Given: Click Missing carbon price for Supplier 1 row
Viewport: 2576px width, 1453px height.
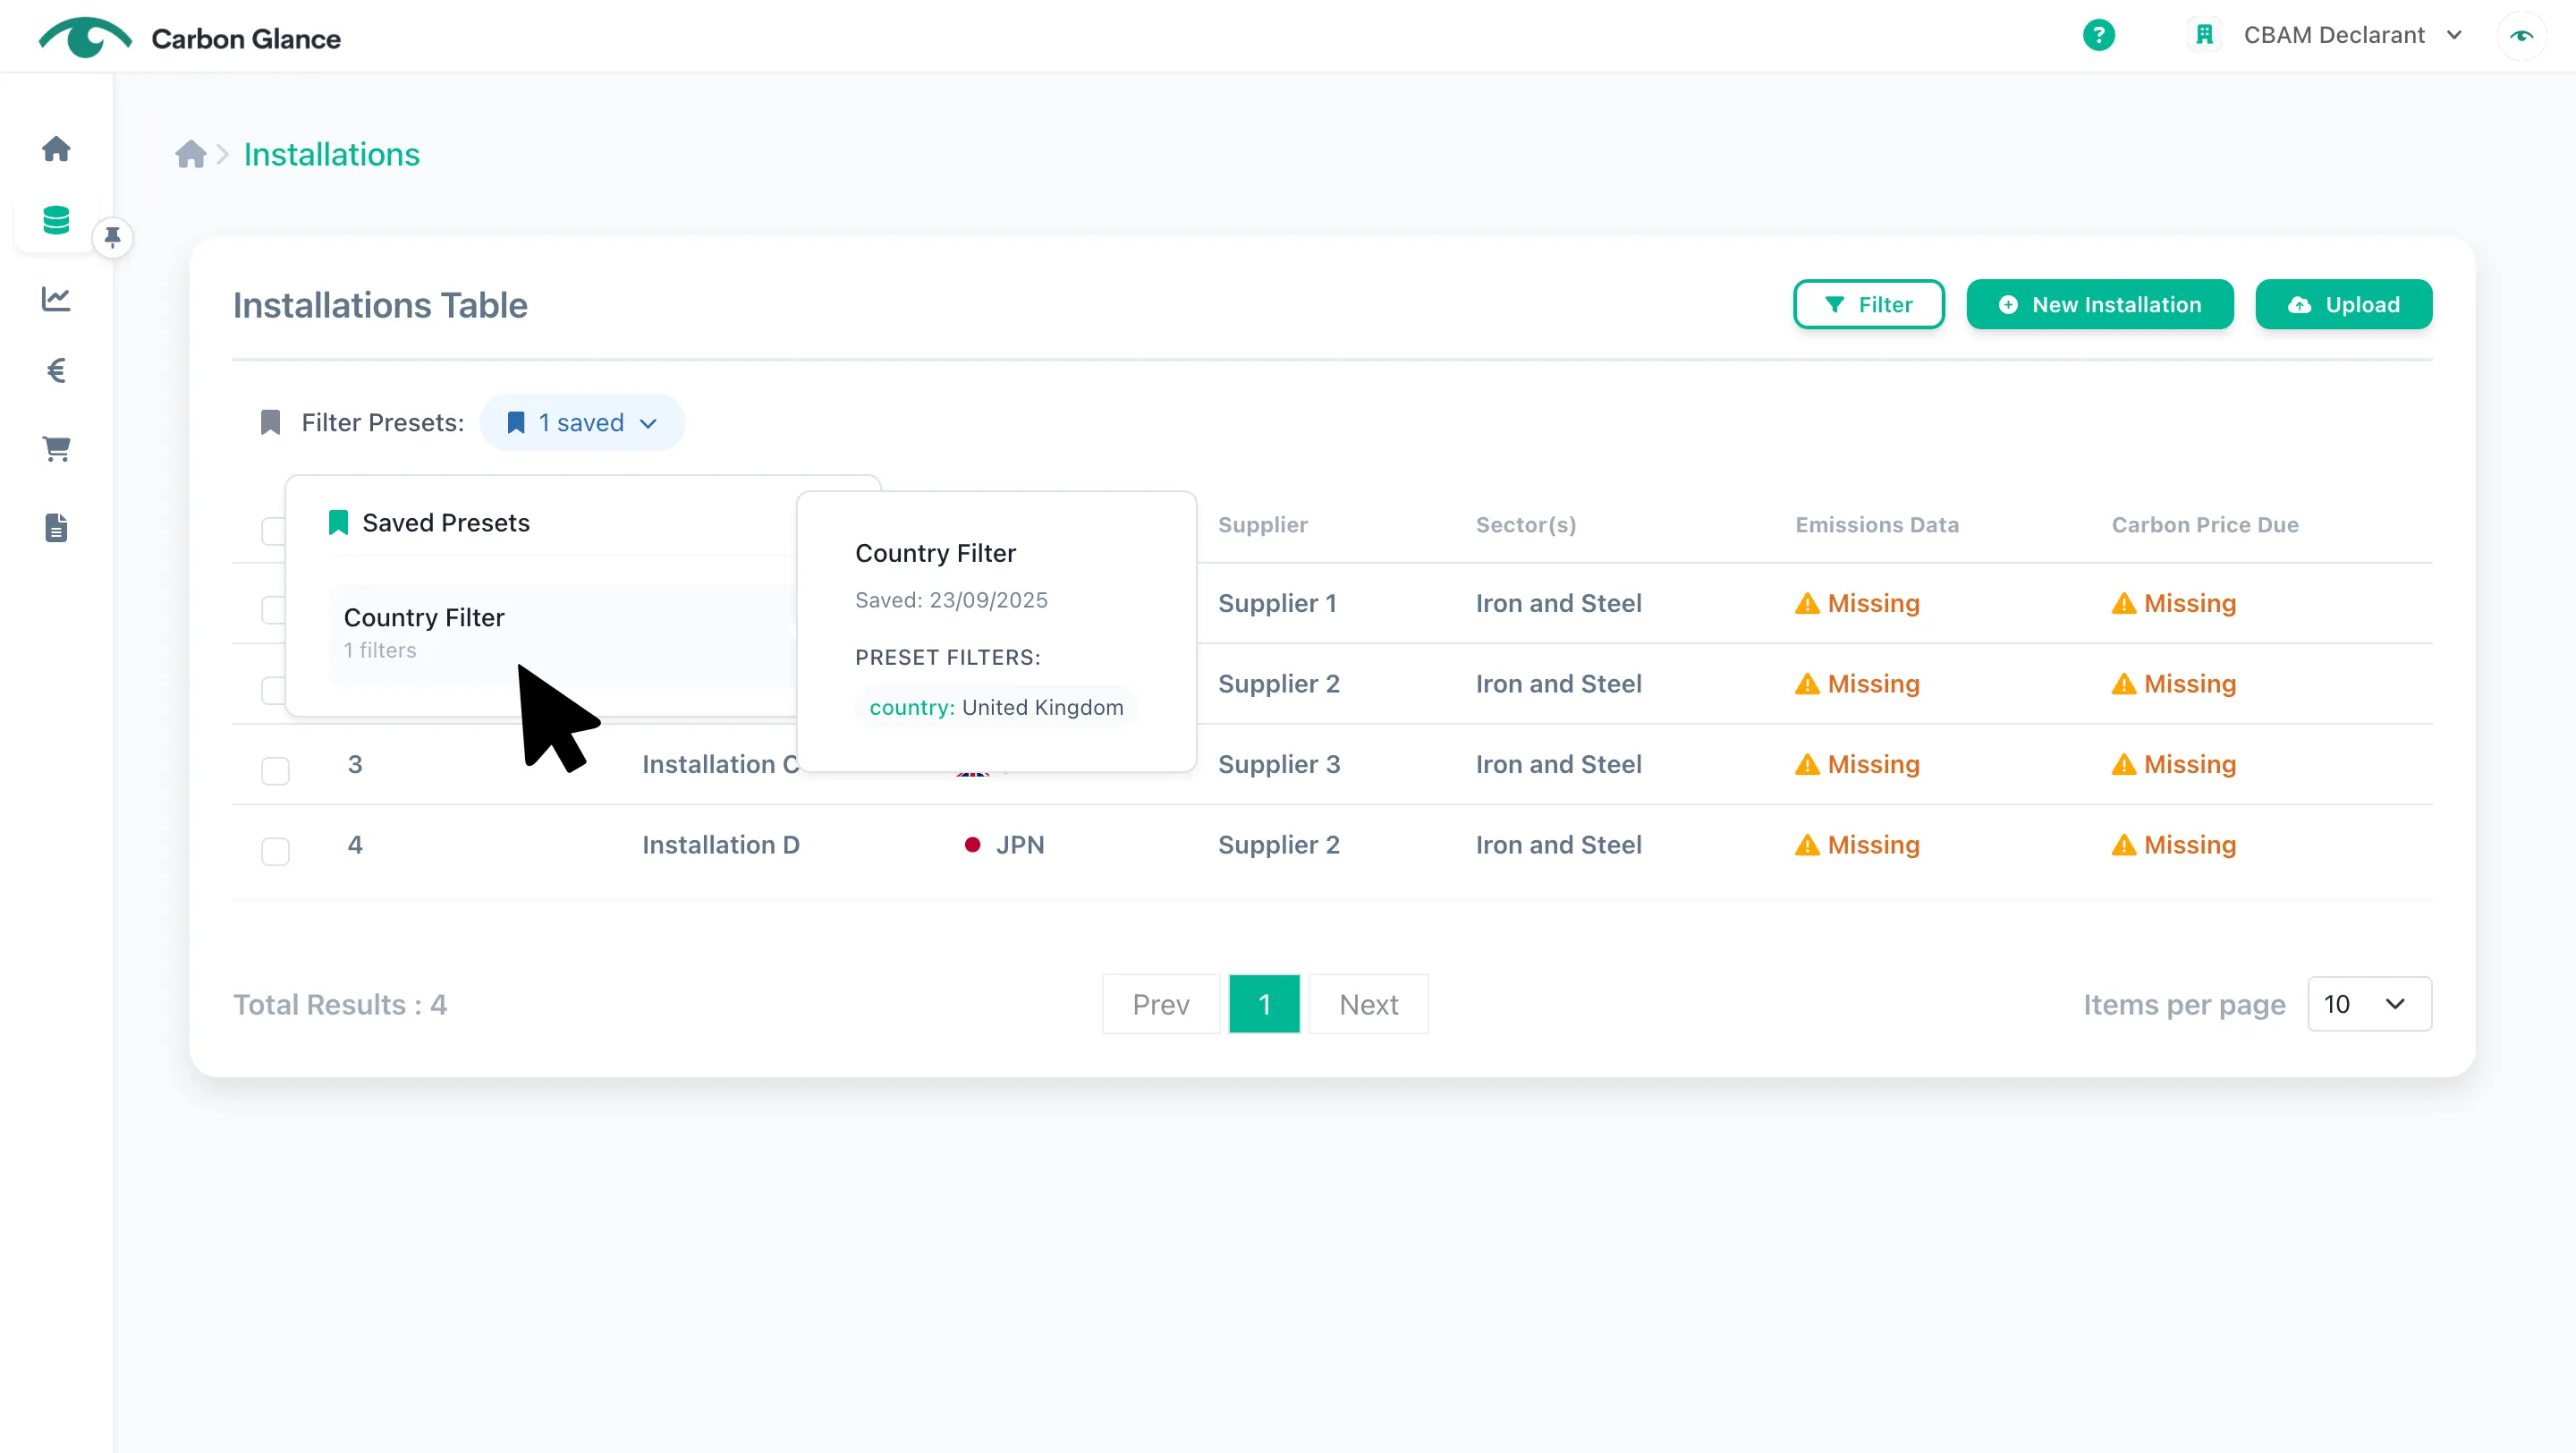Looking at the screenshot, I should [x=2173, y=603].
